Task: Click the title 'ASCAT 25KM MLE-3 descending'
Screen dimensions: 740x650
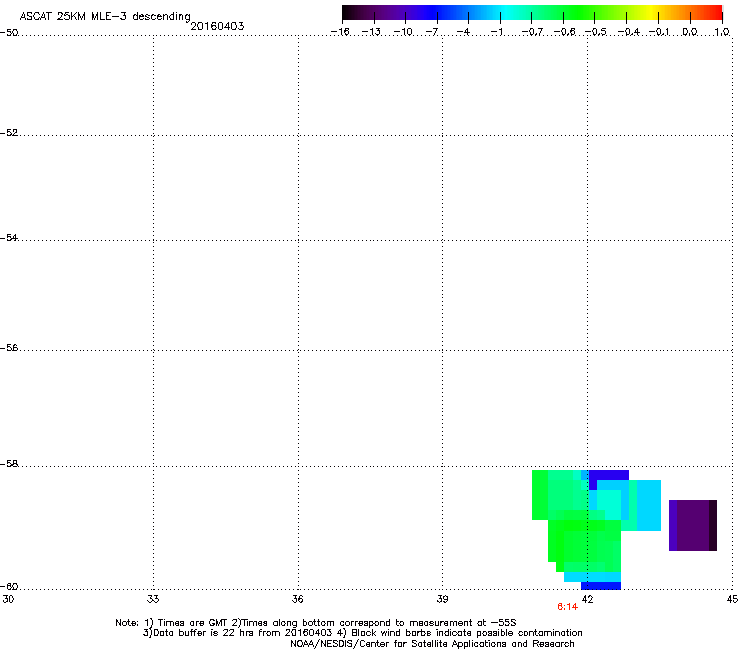Action: pyautogui.click(x=105, y=17)
